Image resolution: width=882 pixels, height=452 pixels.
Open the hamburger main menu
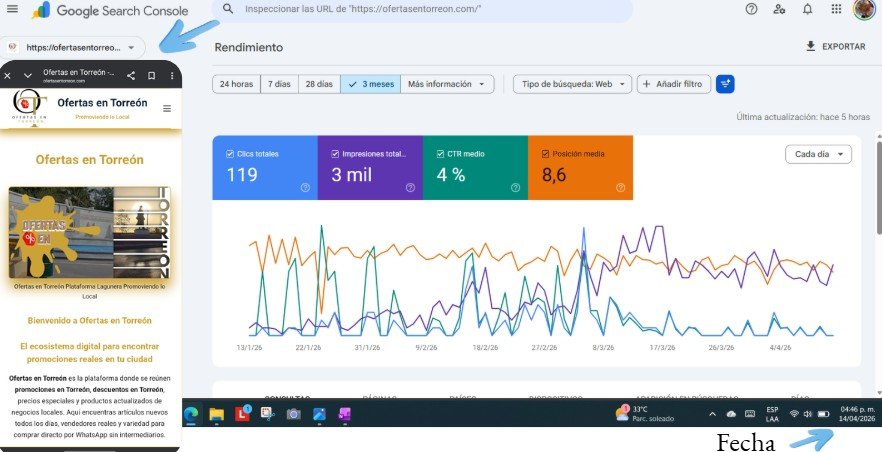[x=12, y=9]
